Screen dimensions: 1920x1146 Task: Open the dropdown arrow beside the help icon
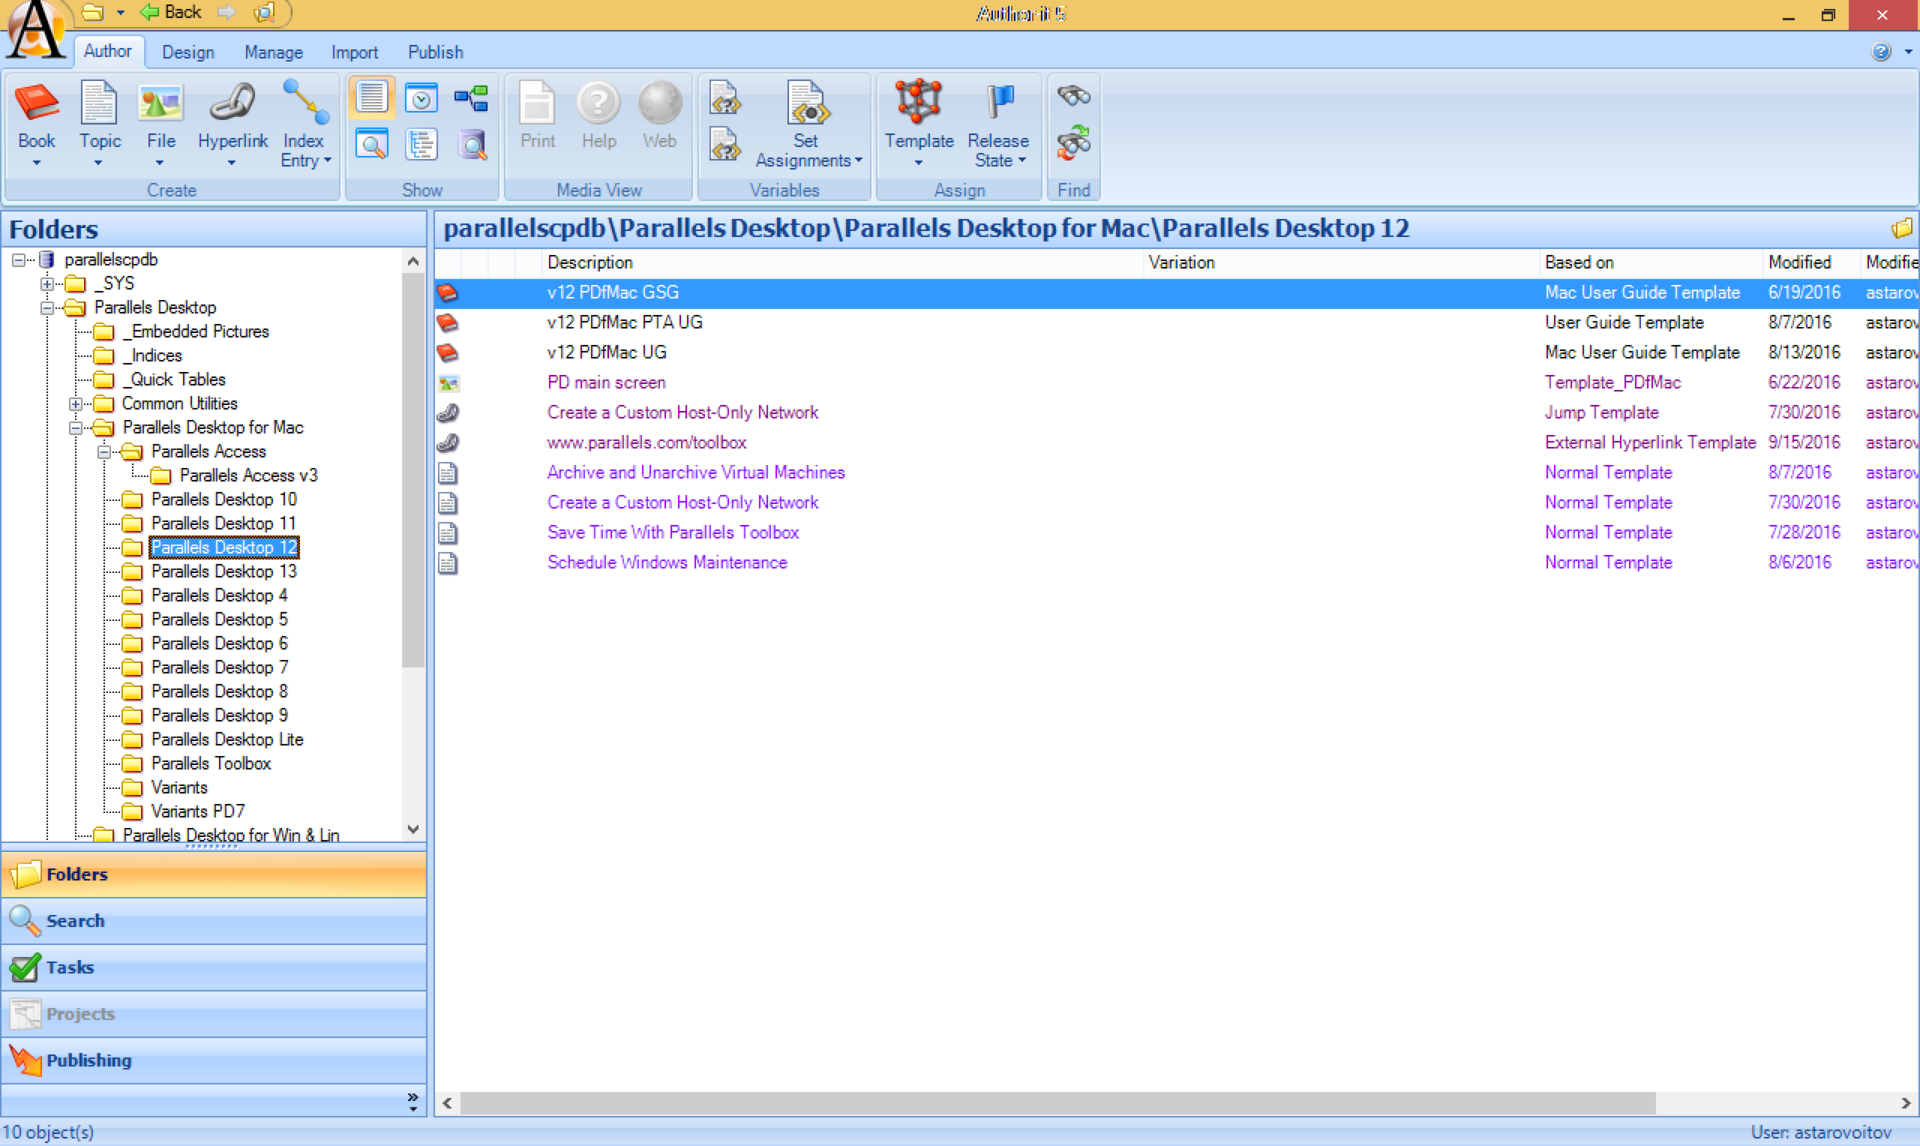pyautogui.click(x=1908, y=52)
